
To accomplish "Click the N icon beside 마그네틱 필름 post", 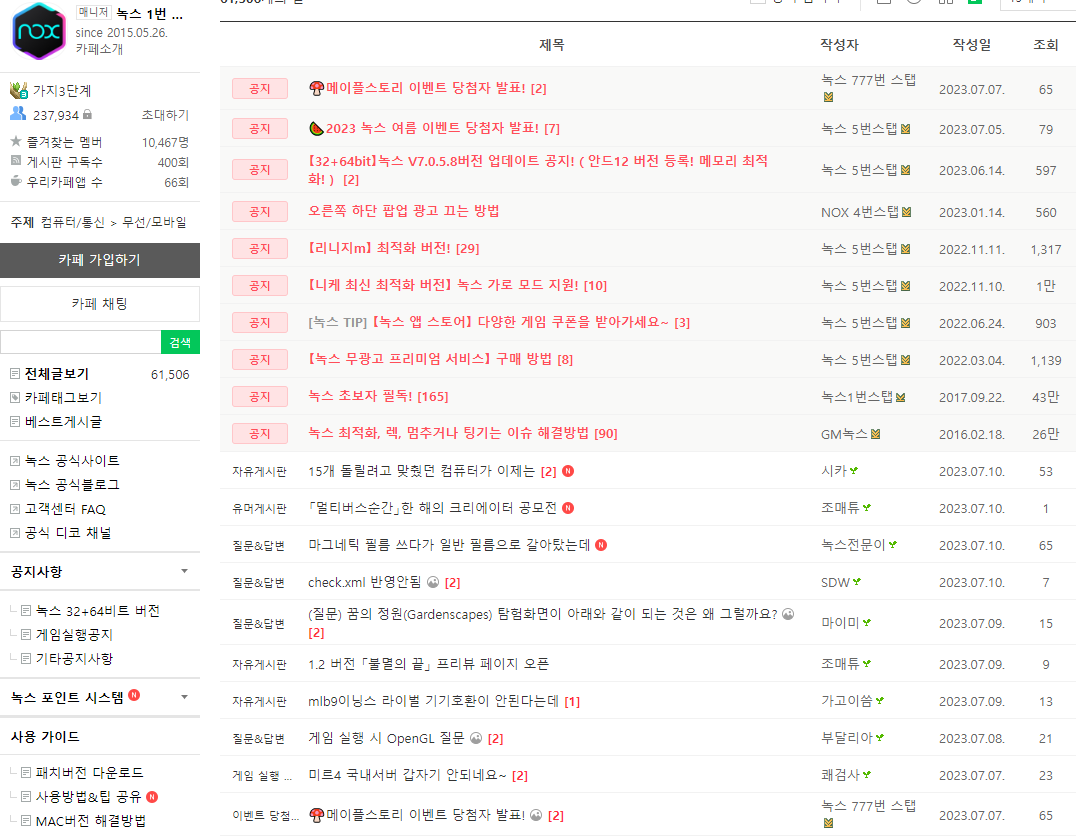I will click(x=601, y=545).
